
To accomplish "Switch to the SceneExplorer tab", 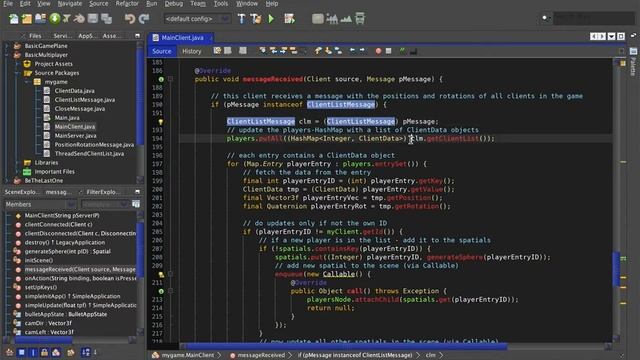I will pos(22,192).
